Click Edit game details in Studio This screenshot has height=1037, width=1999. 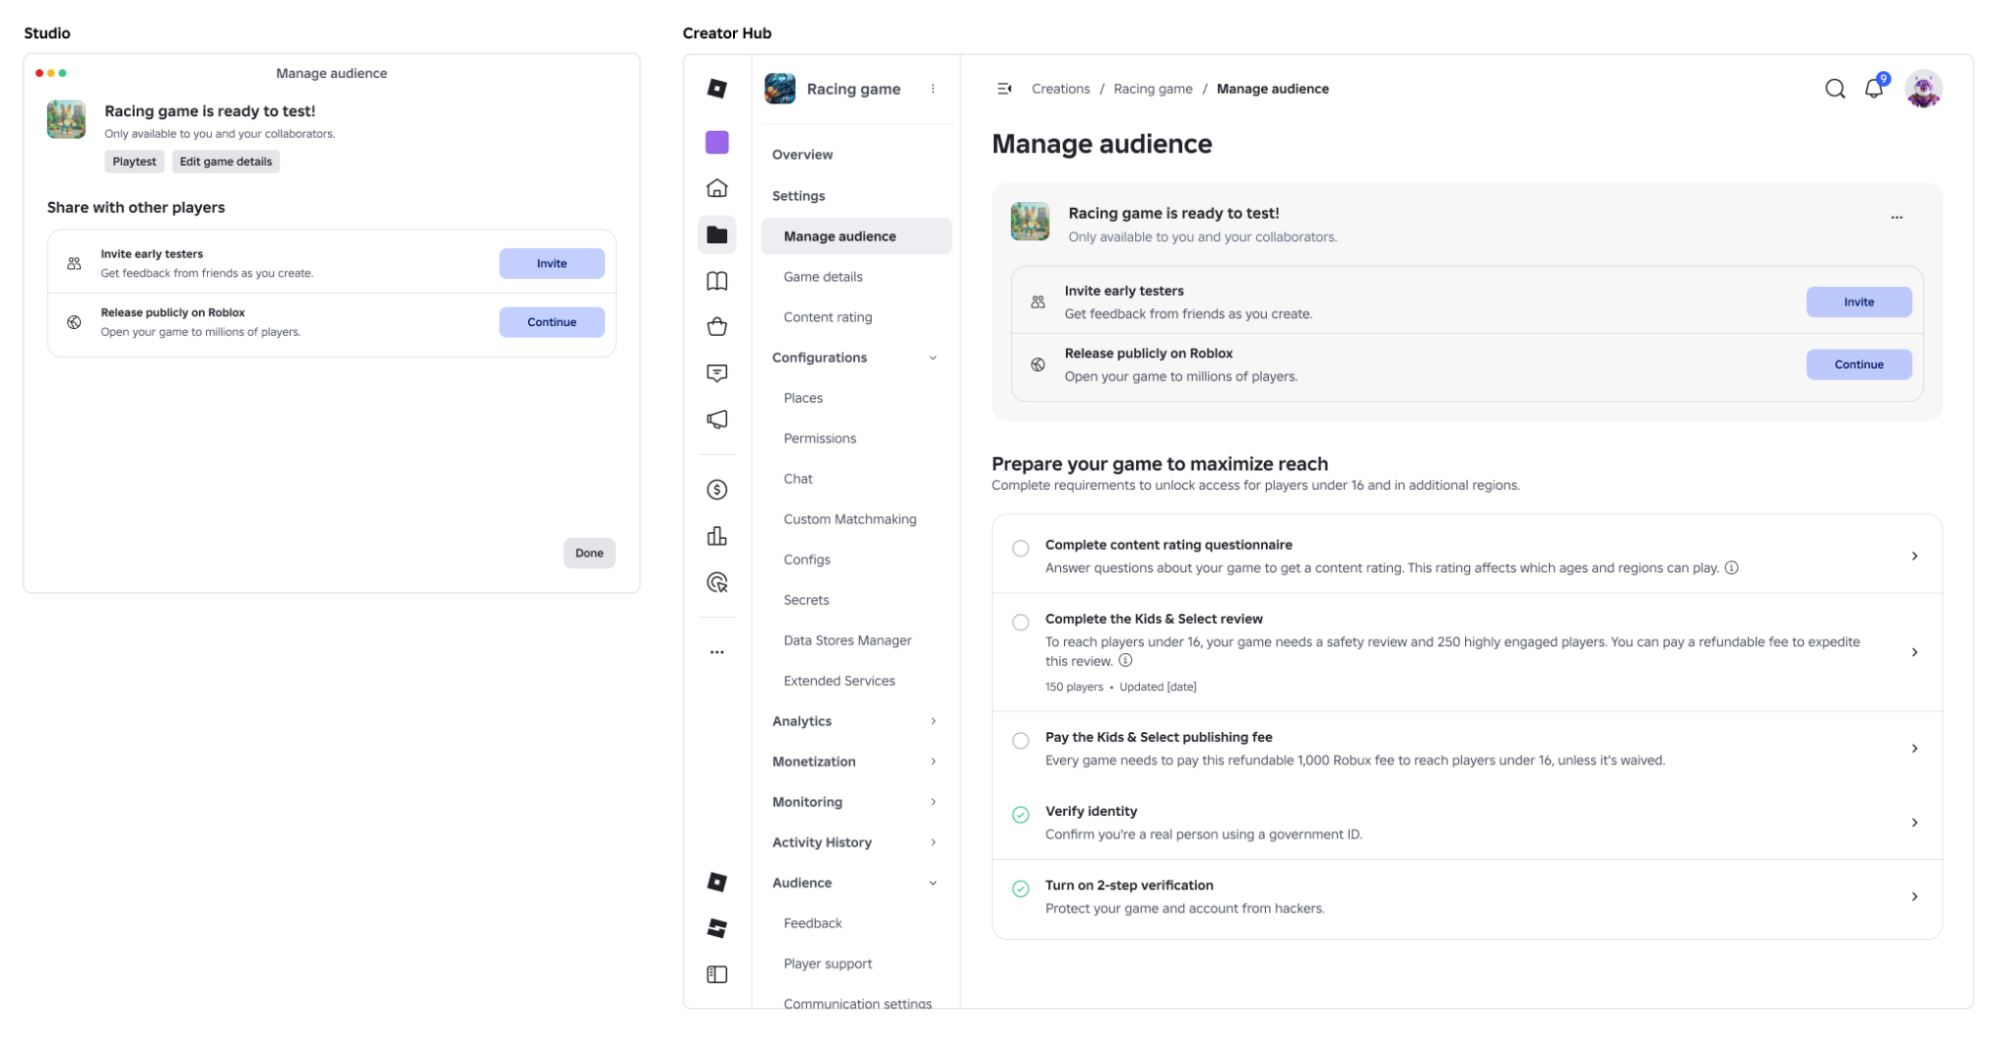click(x=226, y=162)
